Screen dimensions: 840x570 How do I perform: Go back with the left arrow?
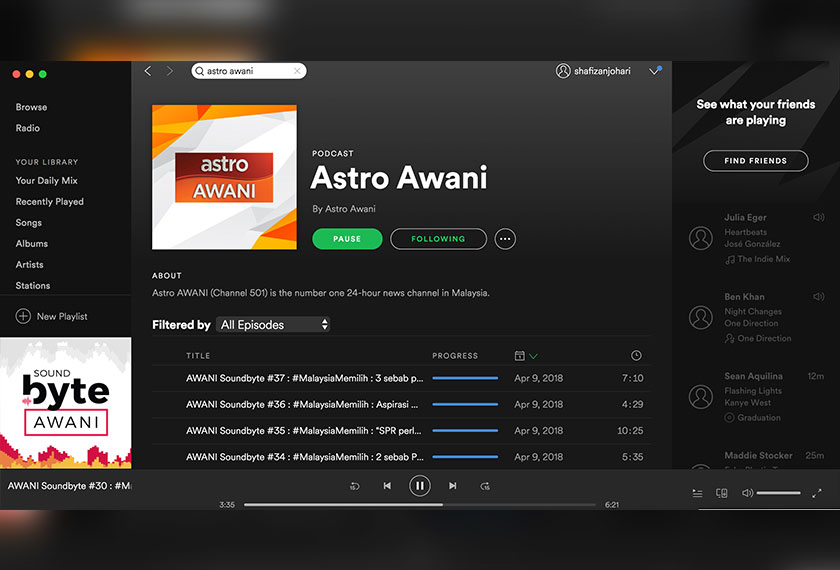[148, 71]
